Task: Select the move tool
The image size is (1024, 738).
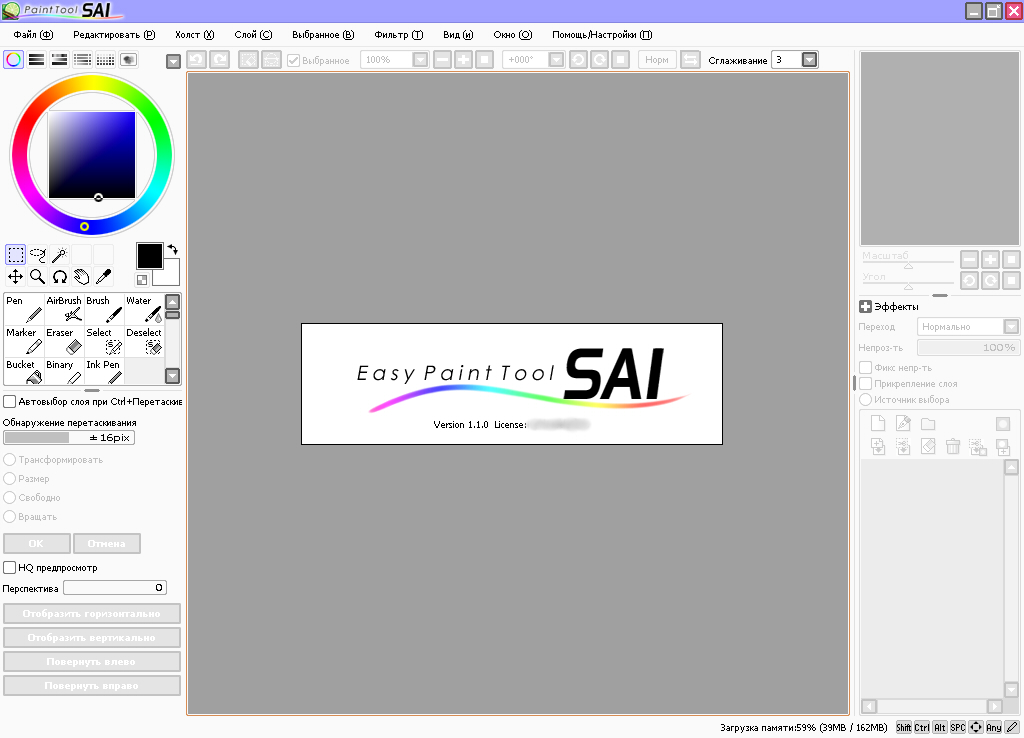Action: coord(16,277)
